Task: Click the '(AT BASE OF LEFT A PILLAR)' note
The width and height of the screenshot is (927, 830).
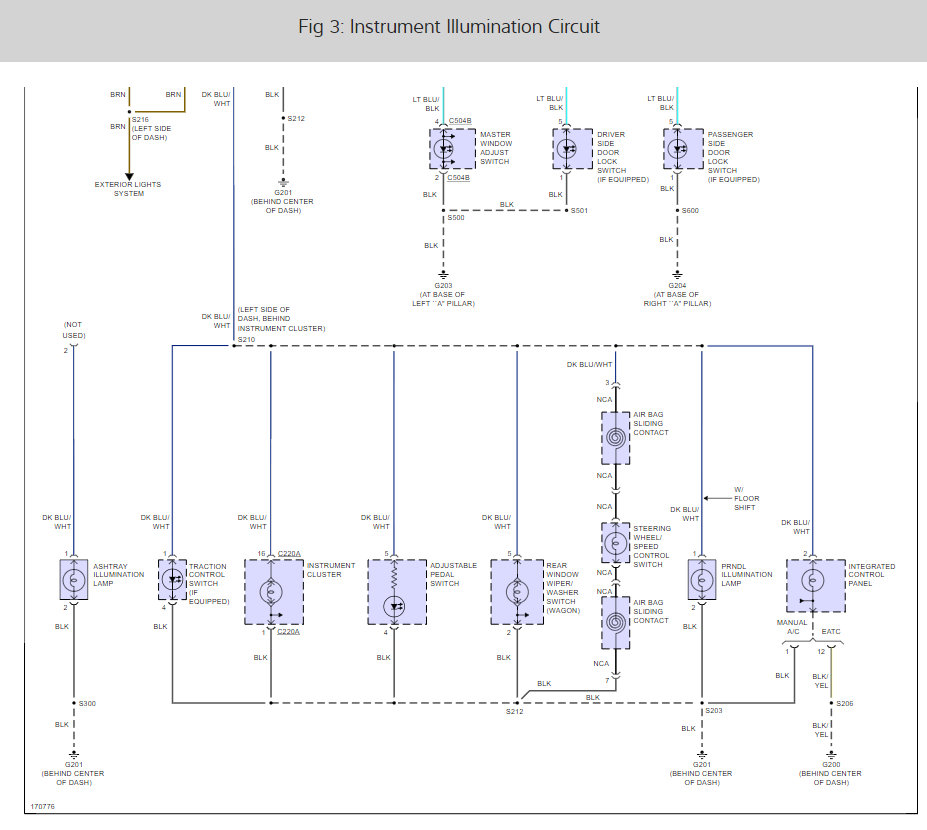Action: (x=443, y=299)
